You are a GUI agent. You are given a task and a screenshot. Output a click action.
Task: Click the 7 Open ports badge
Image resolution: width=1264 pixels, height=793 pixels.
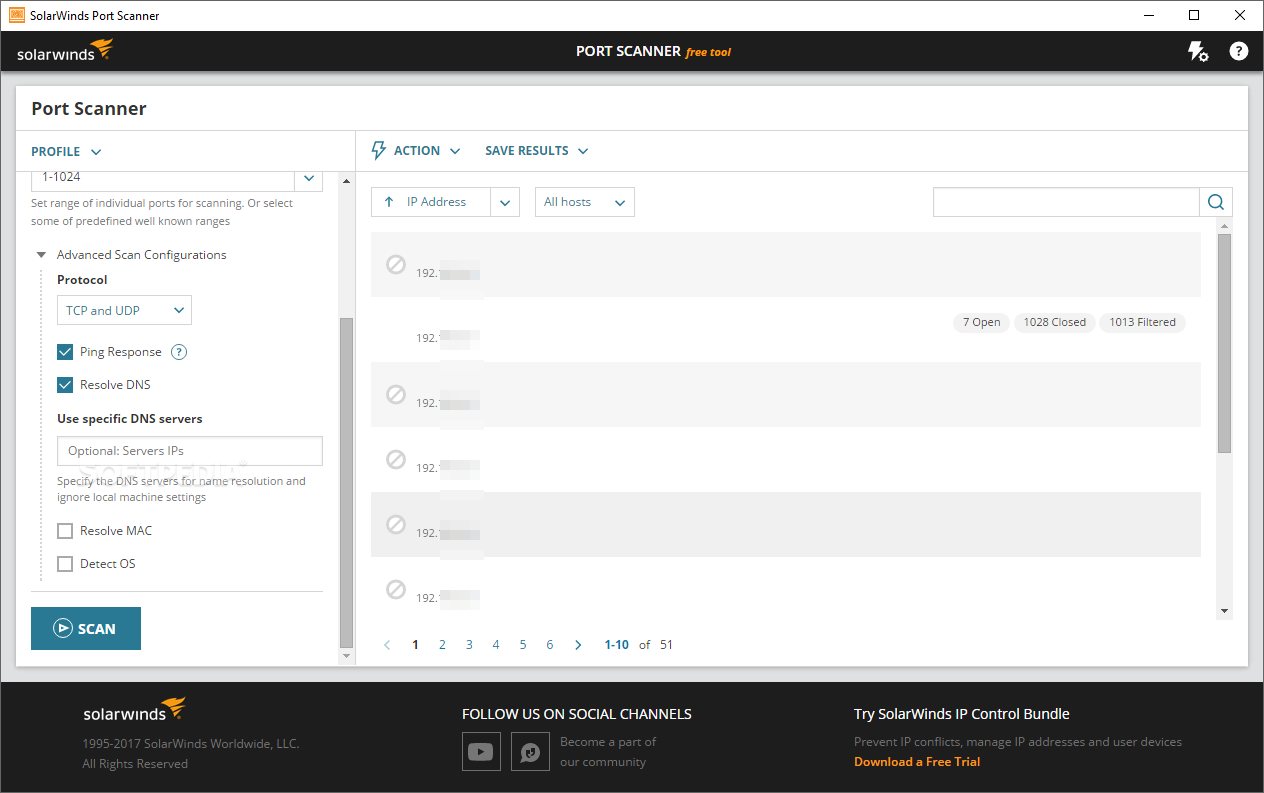click(981, 322)
